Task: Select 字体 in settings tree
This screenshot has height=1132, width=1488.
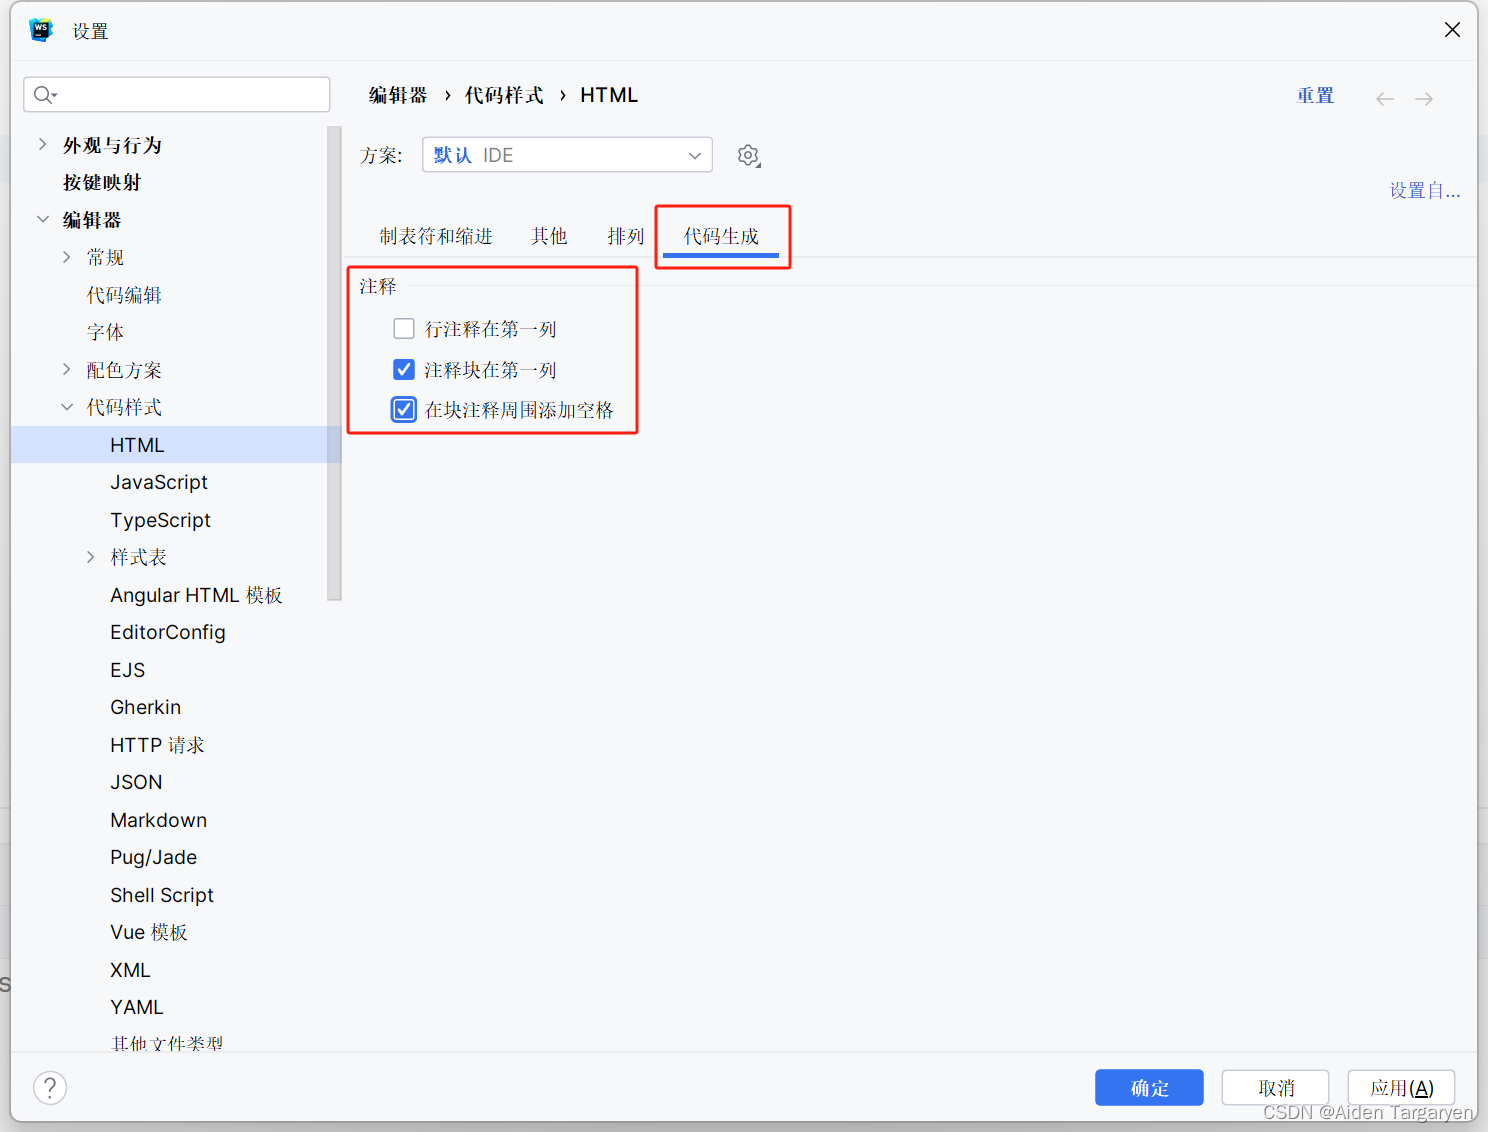Action: click(x=105, y=332)
